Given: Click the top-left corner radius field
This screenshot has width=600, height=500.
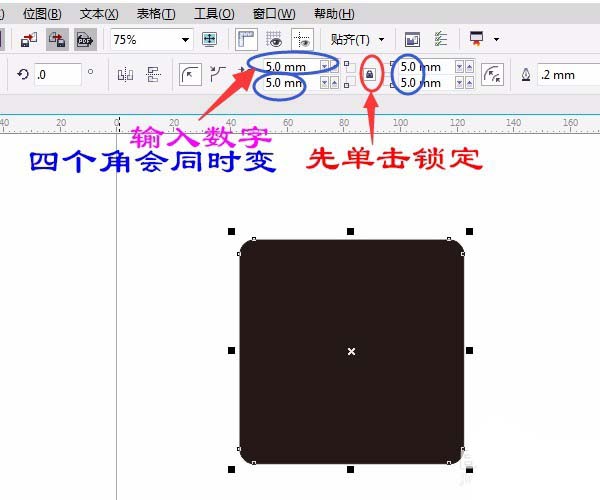Looking at the screenshot, I should [x=292, y=67].
